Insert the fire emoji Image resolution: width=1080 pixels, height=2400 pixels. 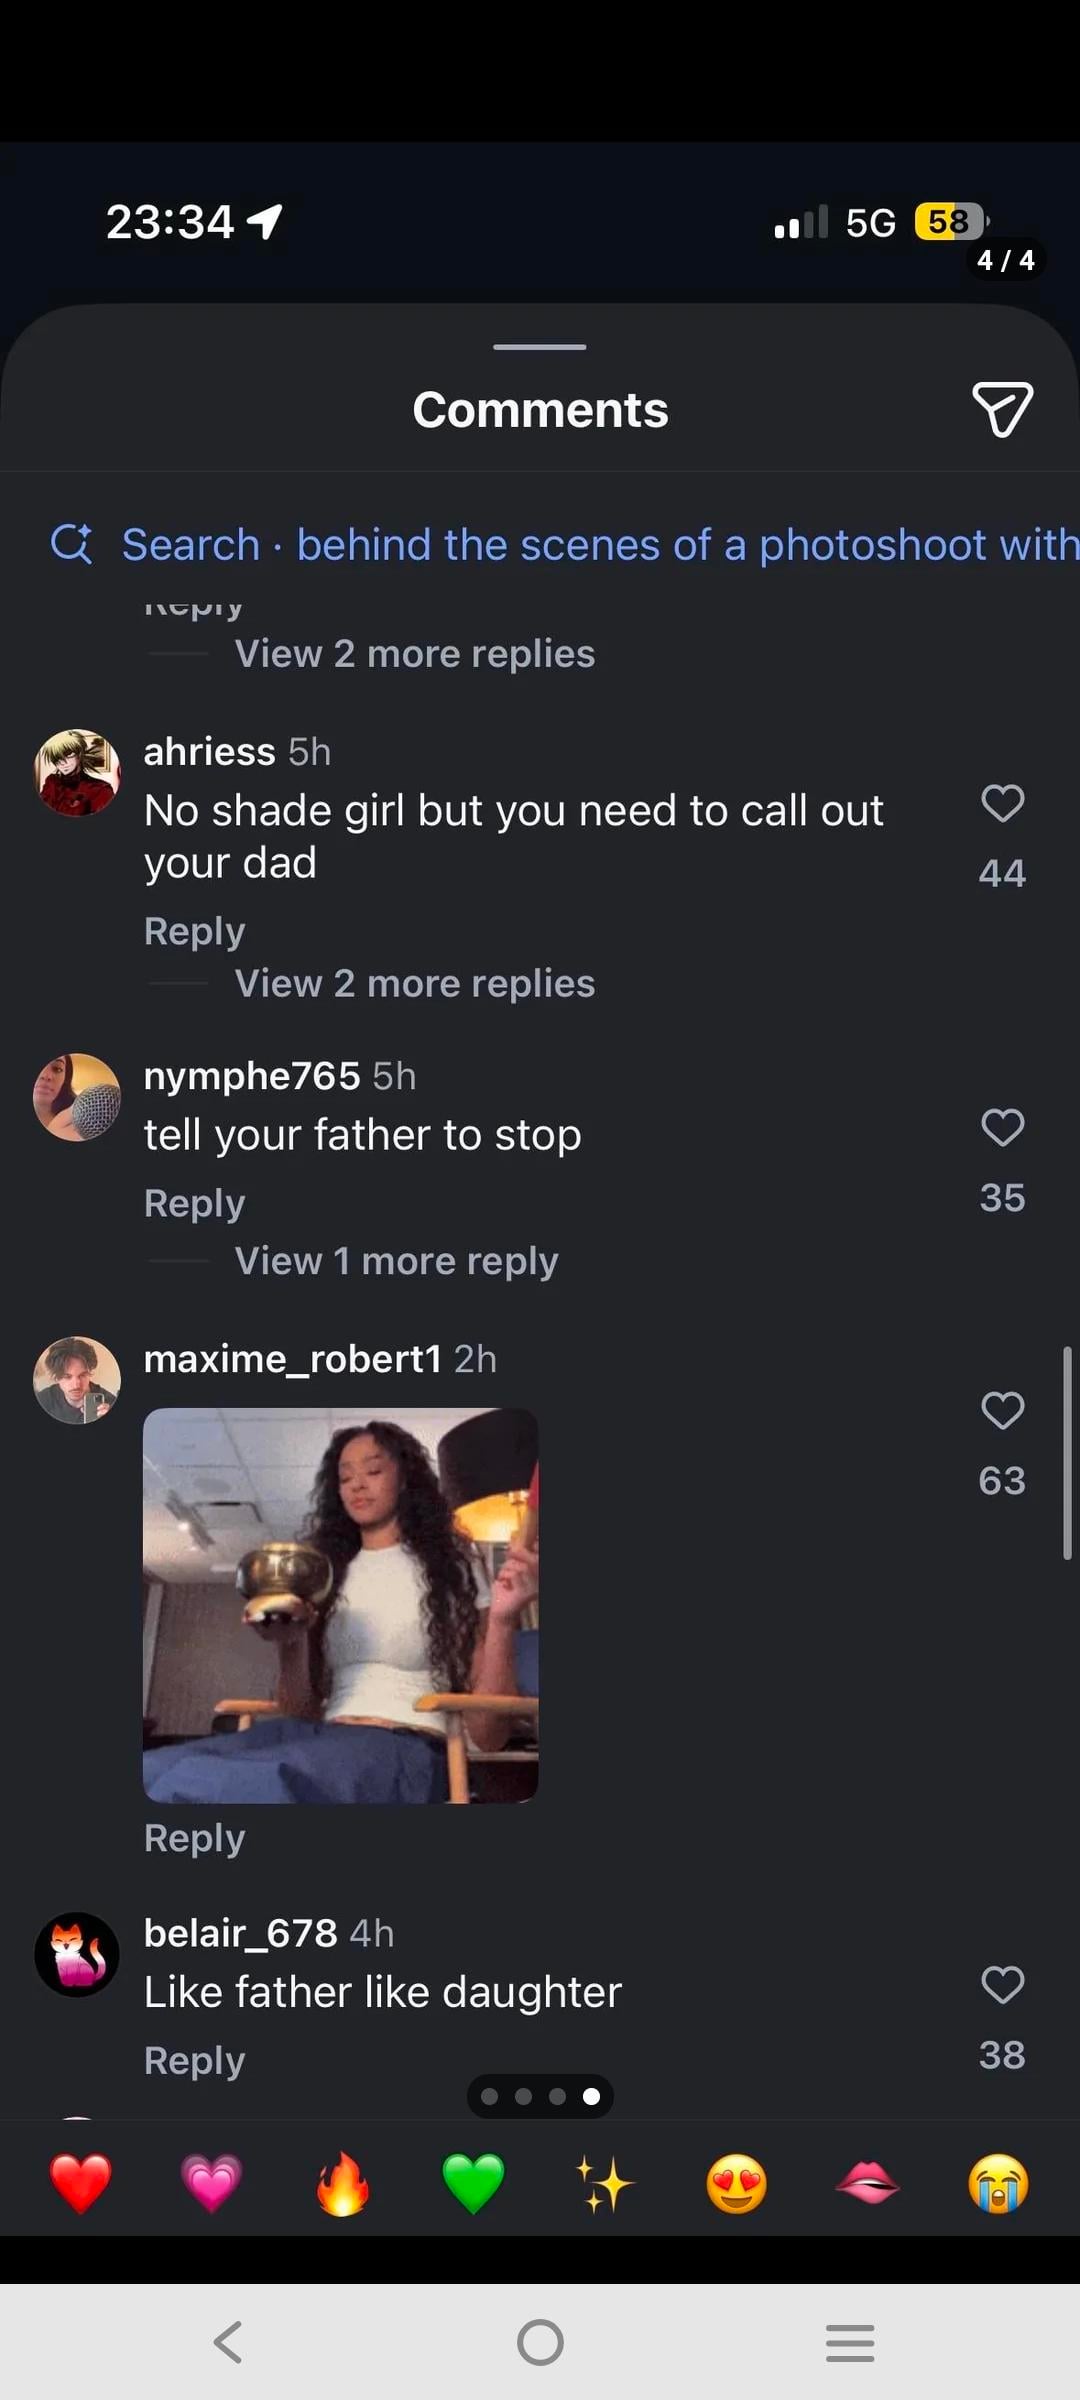tap(342, 2183)
